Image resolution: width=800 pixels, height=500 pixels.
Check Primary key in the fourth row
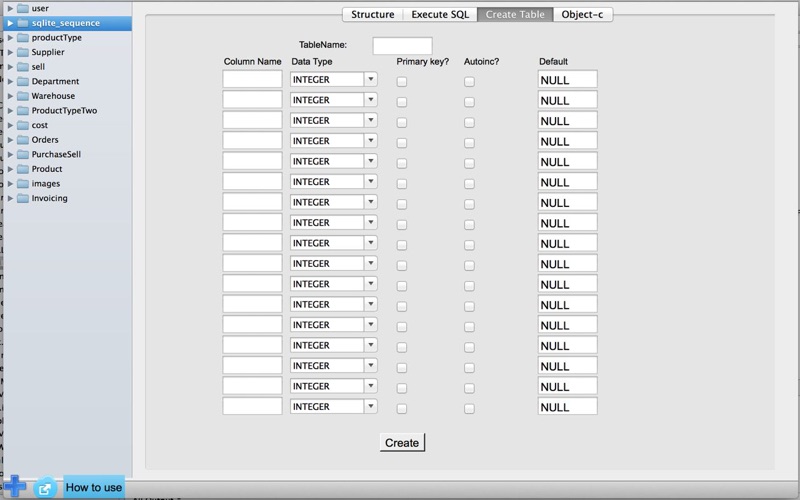tap(402, 143)
